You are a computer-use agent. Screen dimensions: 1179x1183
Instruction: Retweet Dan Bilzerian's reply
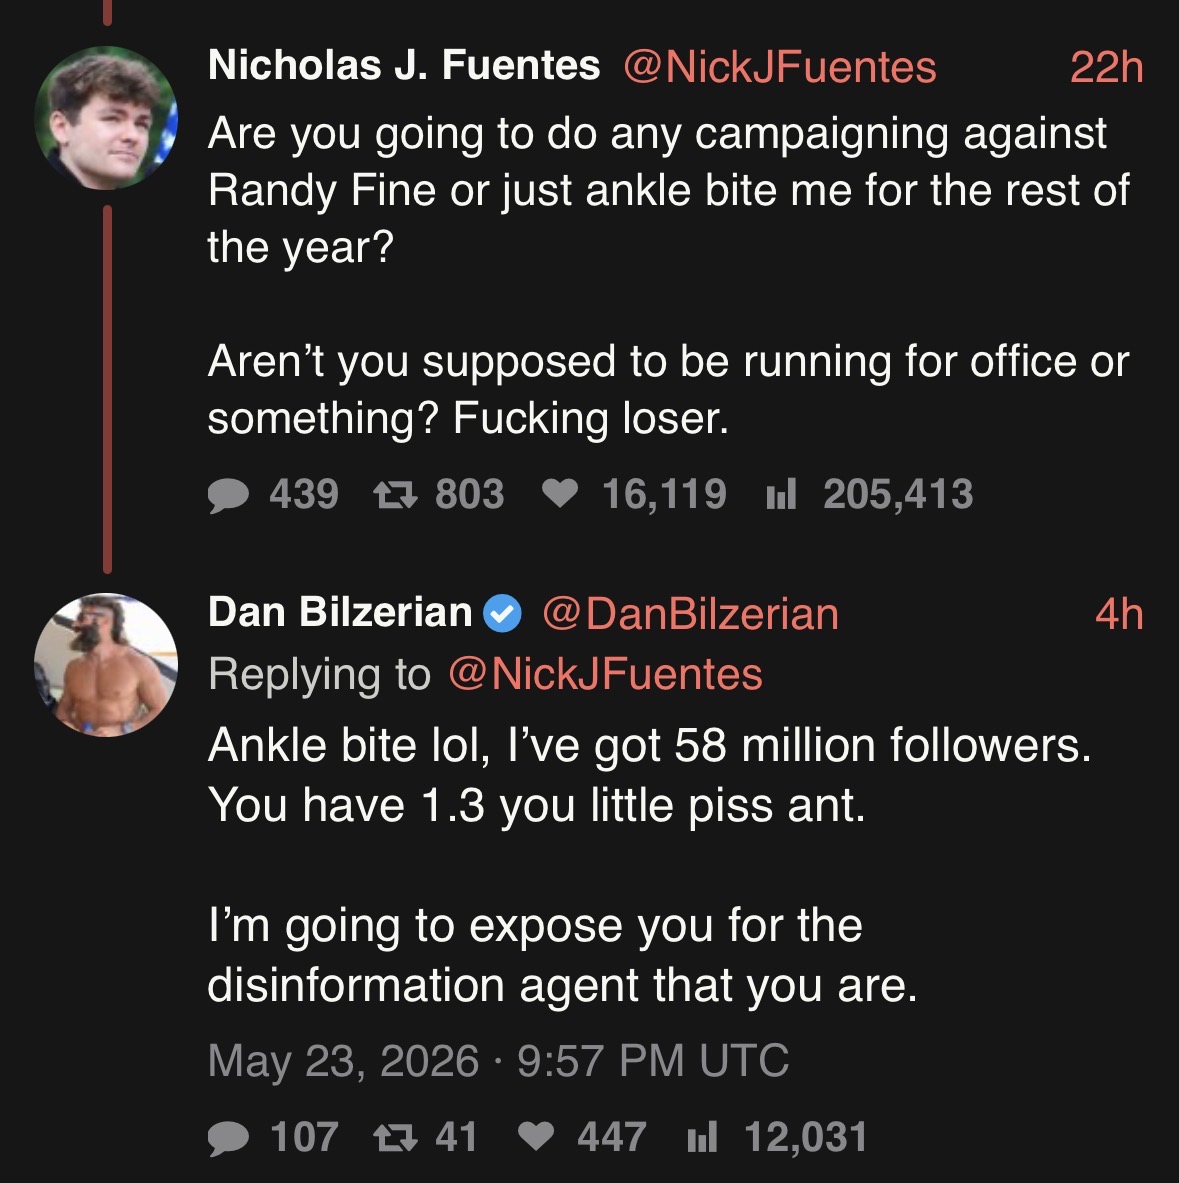pos(395,1137)
